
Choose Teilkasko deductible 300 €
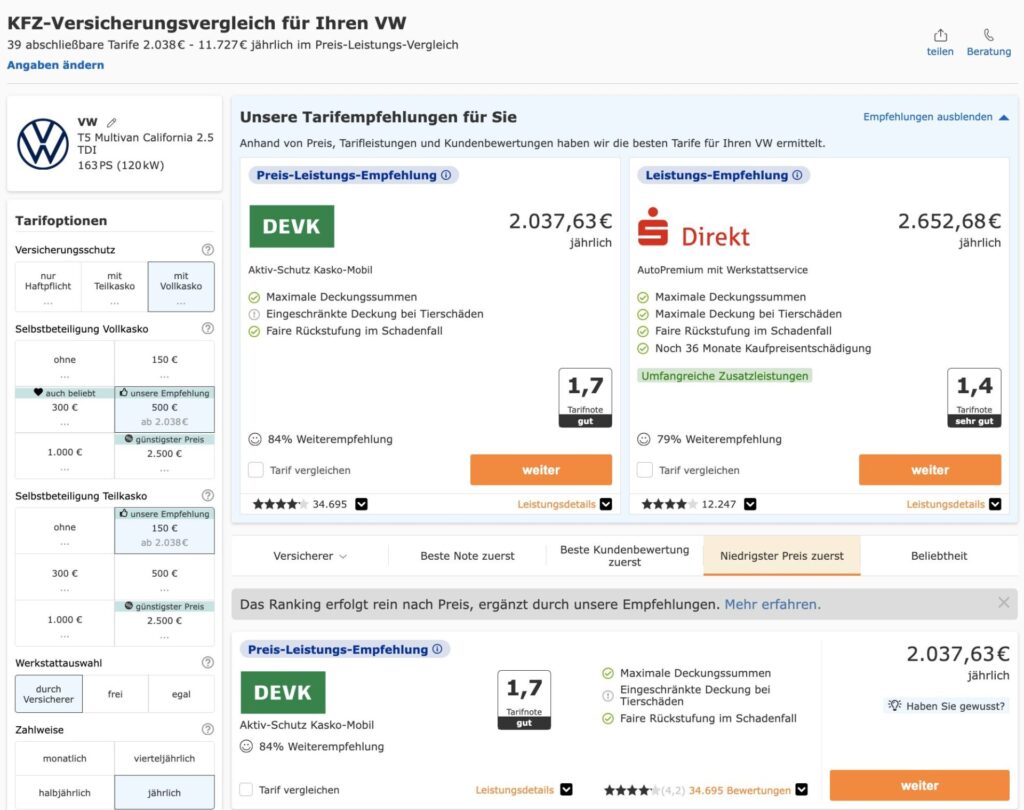tap(65, 577)
